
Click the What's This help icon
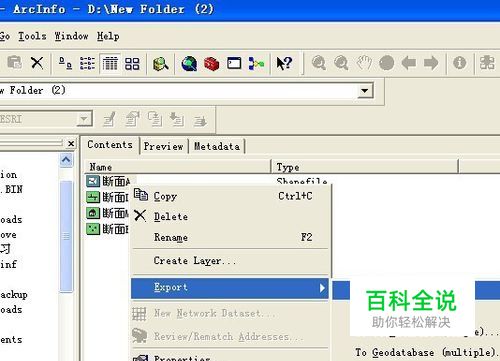coord(284,63)
